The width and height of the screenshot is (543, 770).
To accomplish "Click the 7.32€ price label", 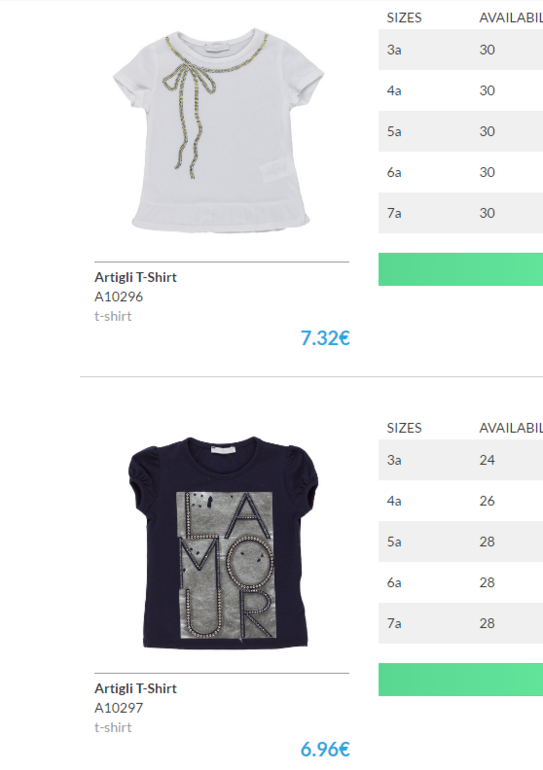I will click(x=325, y=338).
